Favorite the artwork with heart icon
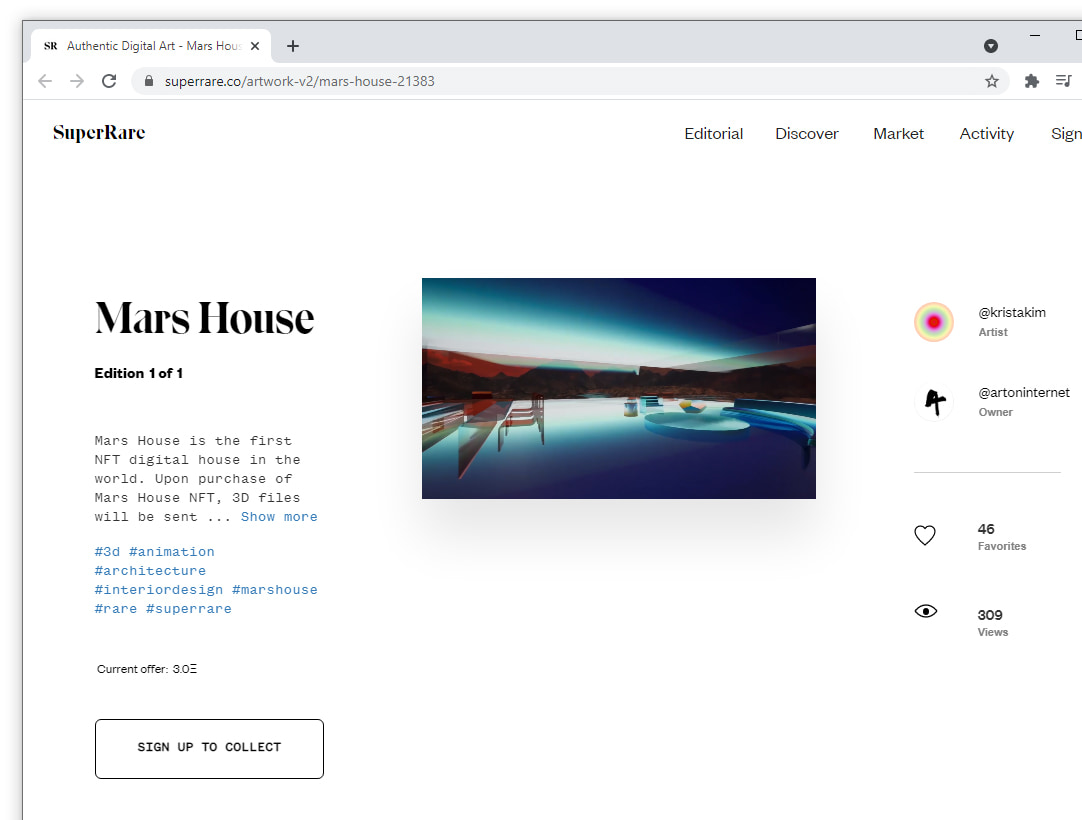This screenshot has width=1082, height=820. coord(925,536)
